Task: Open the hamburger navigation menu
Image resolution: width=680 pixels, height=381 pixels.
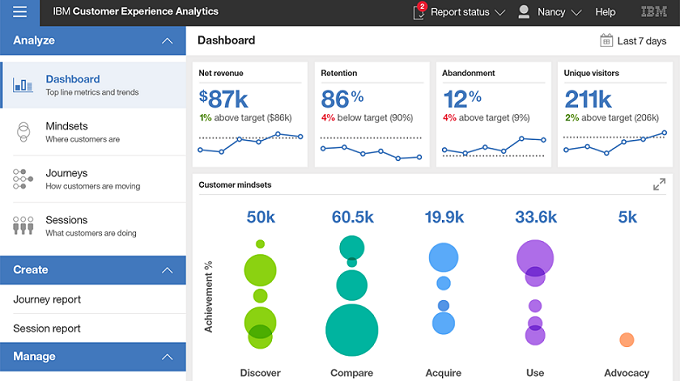Action: coord(20,12)
